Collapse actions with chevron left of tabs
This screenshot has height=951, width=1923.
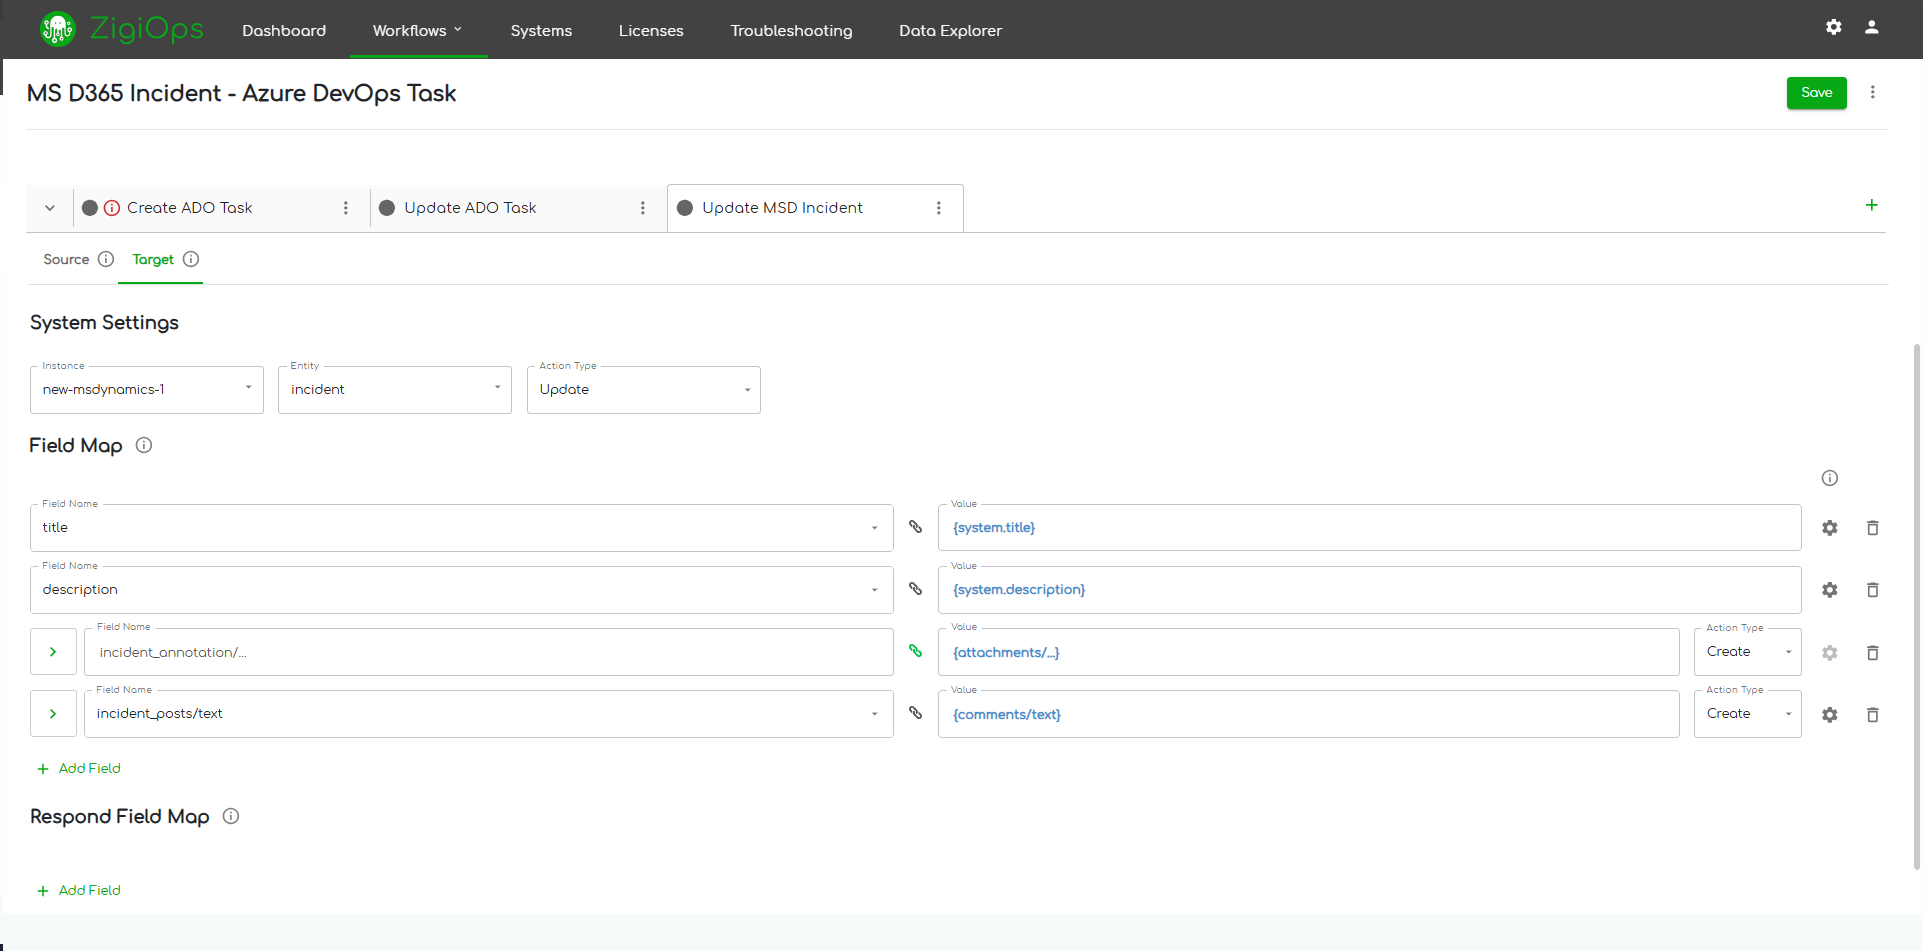click(x=50, y=208)
